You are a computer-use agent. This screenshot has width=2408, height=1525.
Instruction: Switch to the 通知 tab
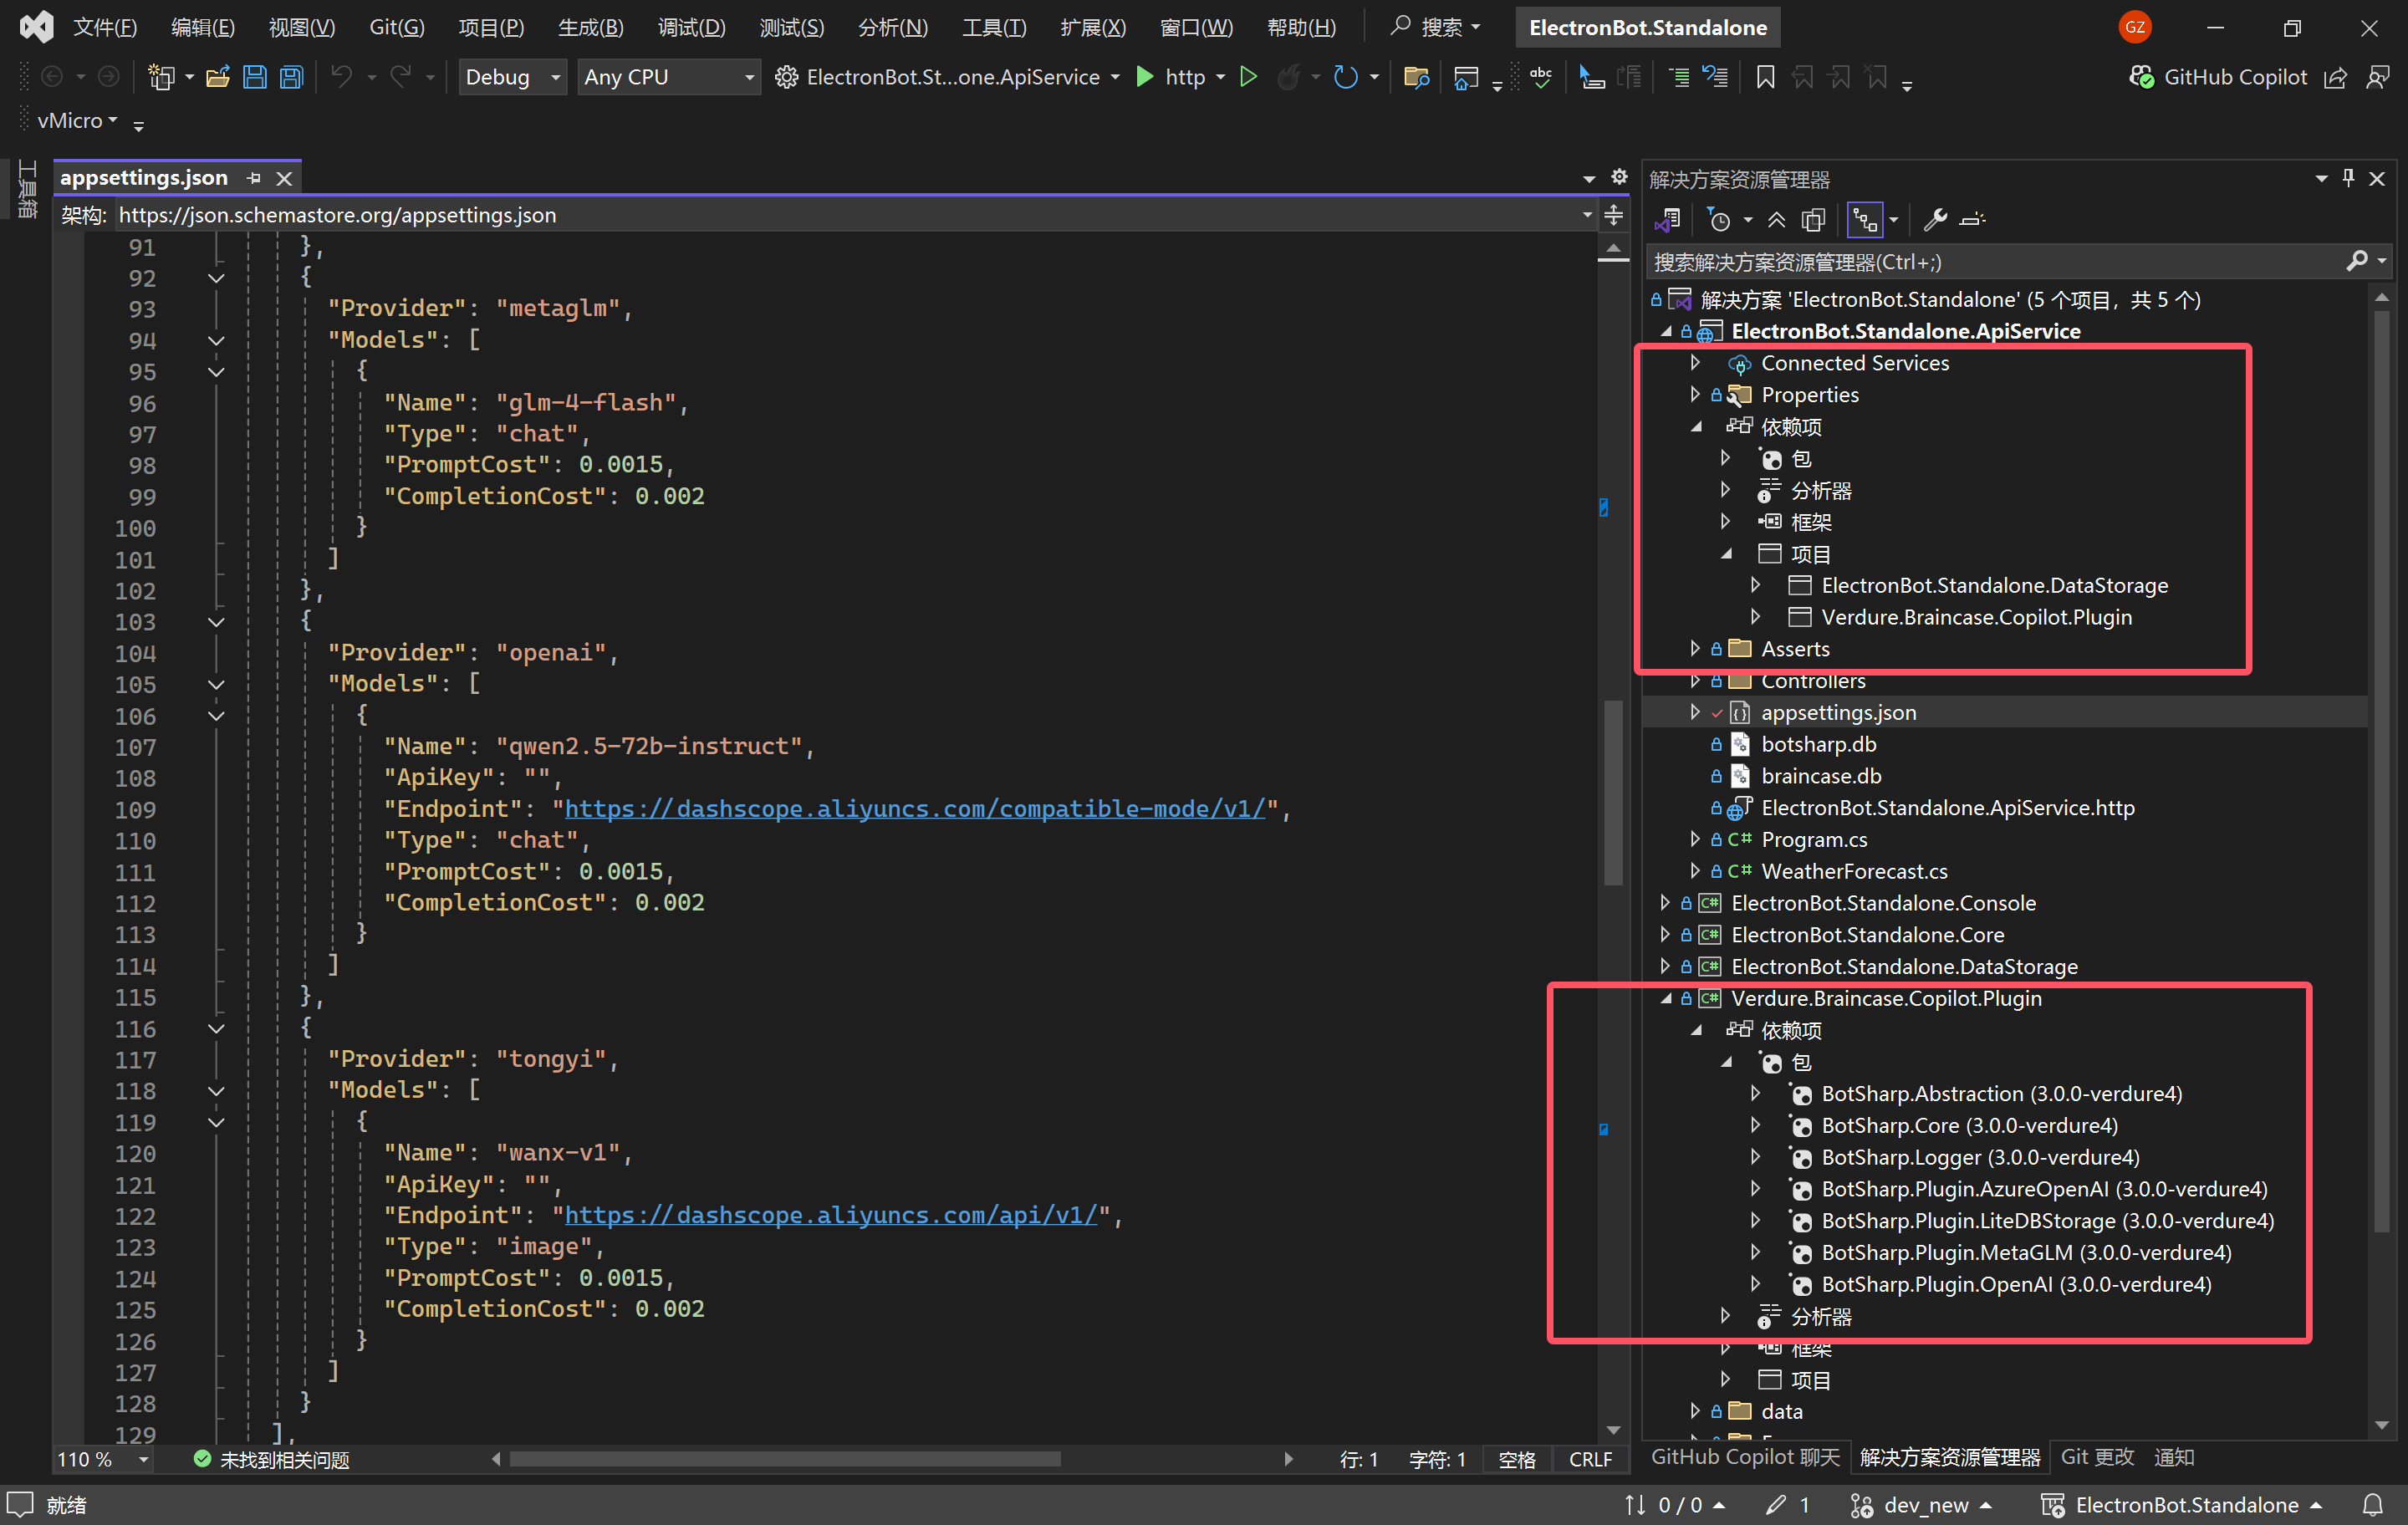point(2175,1457)
